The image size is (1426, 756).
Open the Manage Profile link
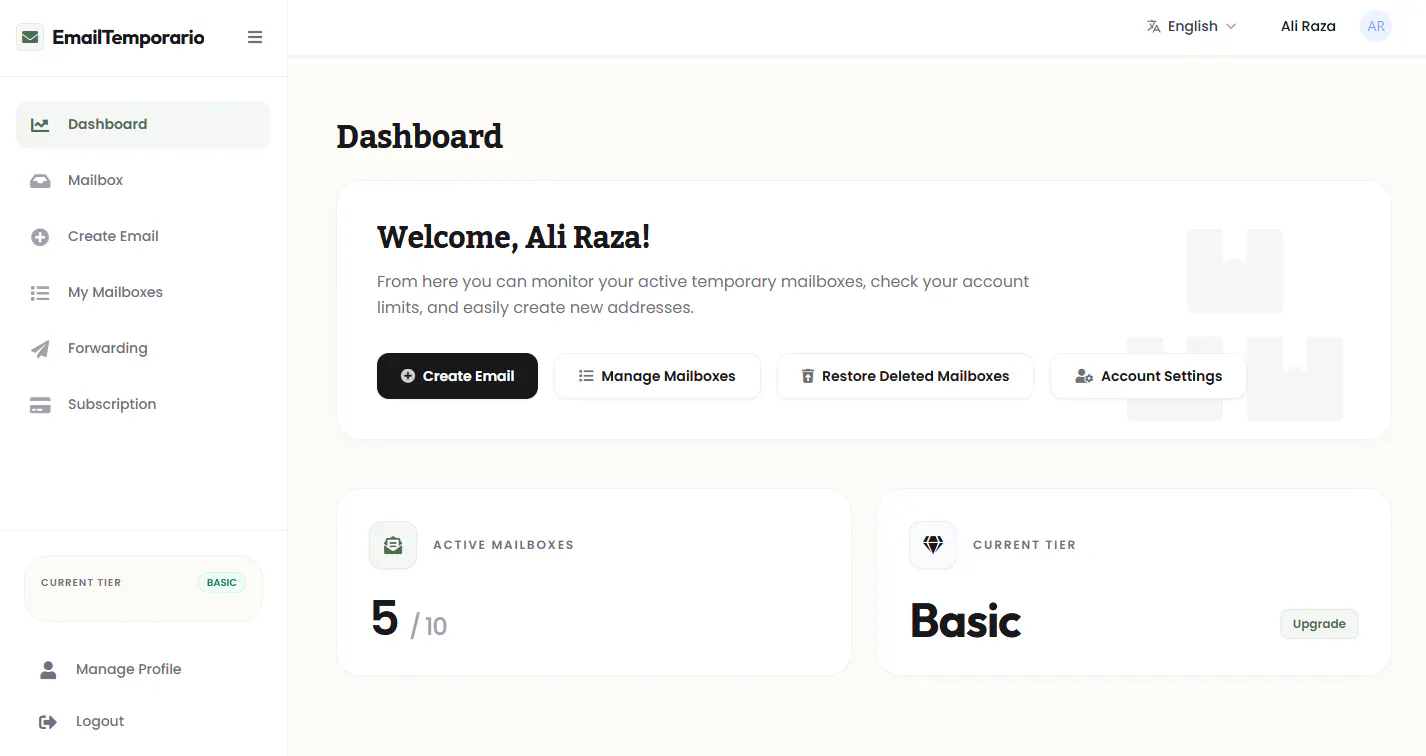click(x=143, y=670)
